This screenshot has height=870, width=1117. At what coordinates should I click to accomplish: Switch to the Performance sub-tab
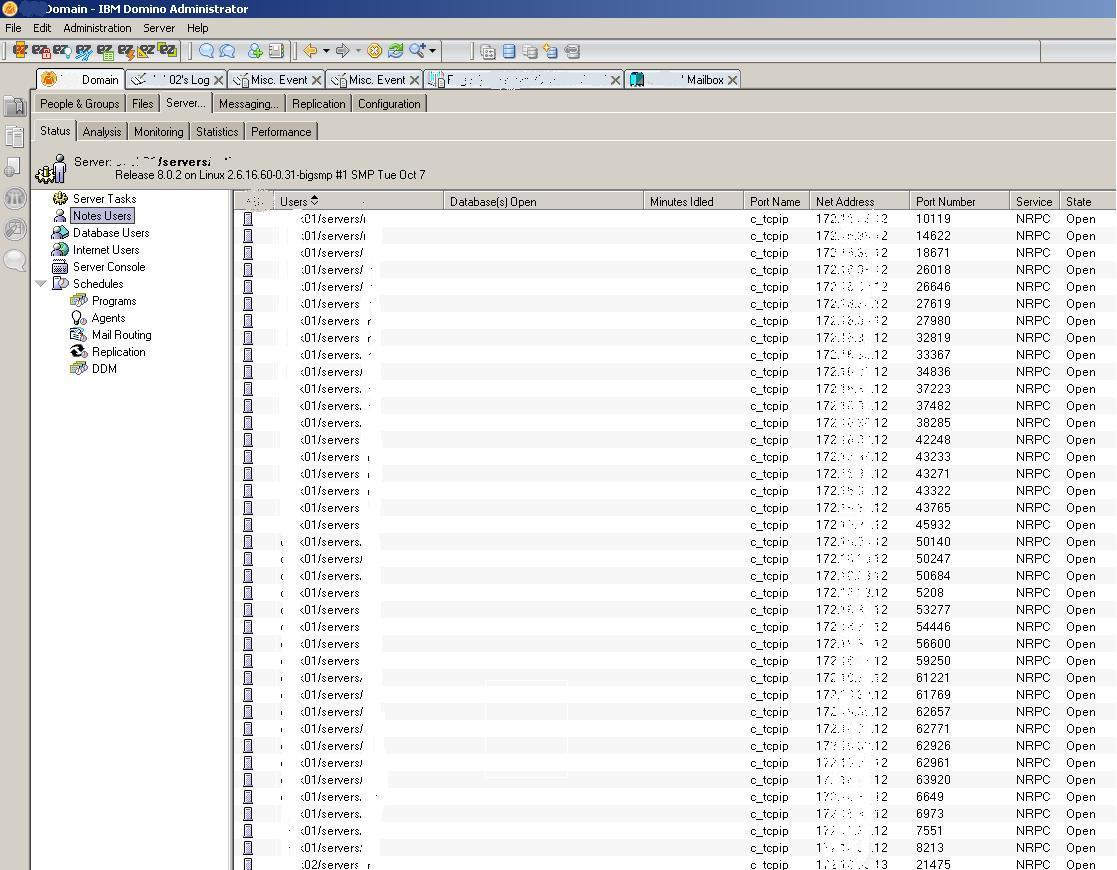pyautogui.click(x=281, y=132)
